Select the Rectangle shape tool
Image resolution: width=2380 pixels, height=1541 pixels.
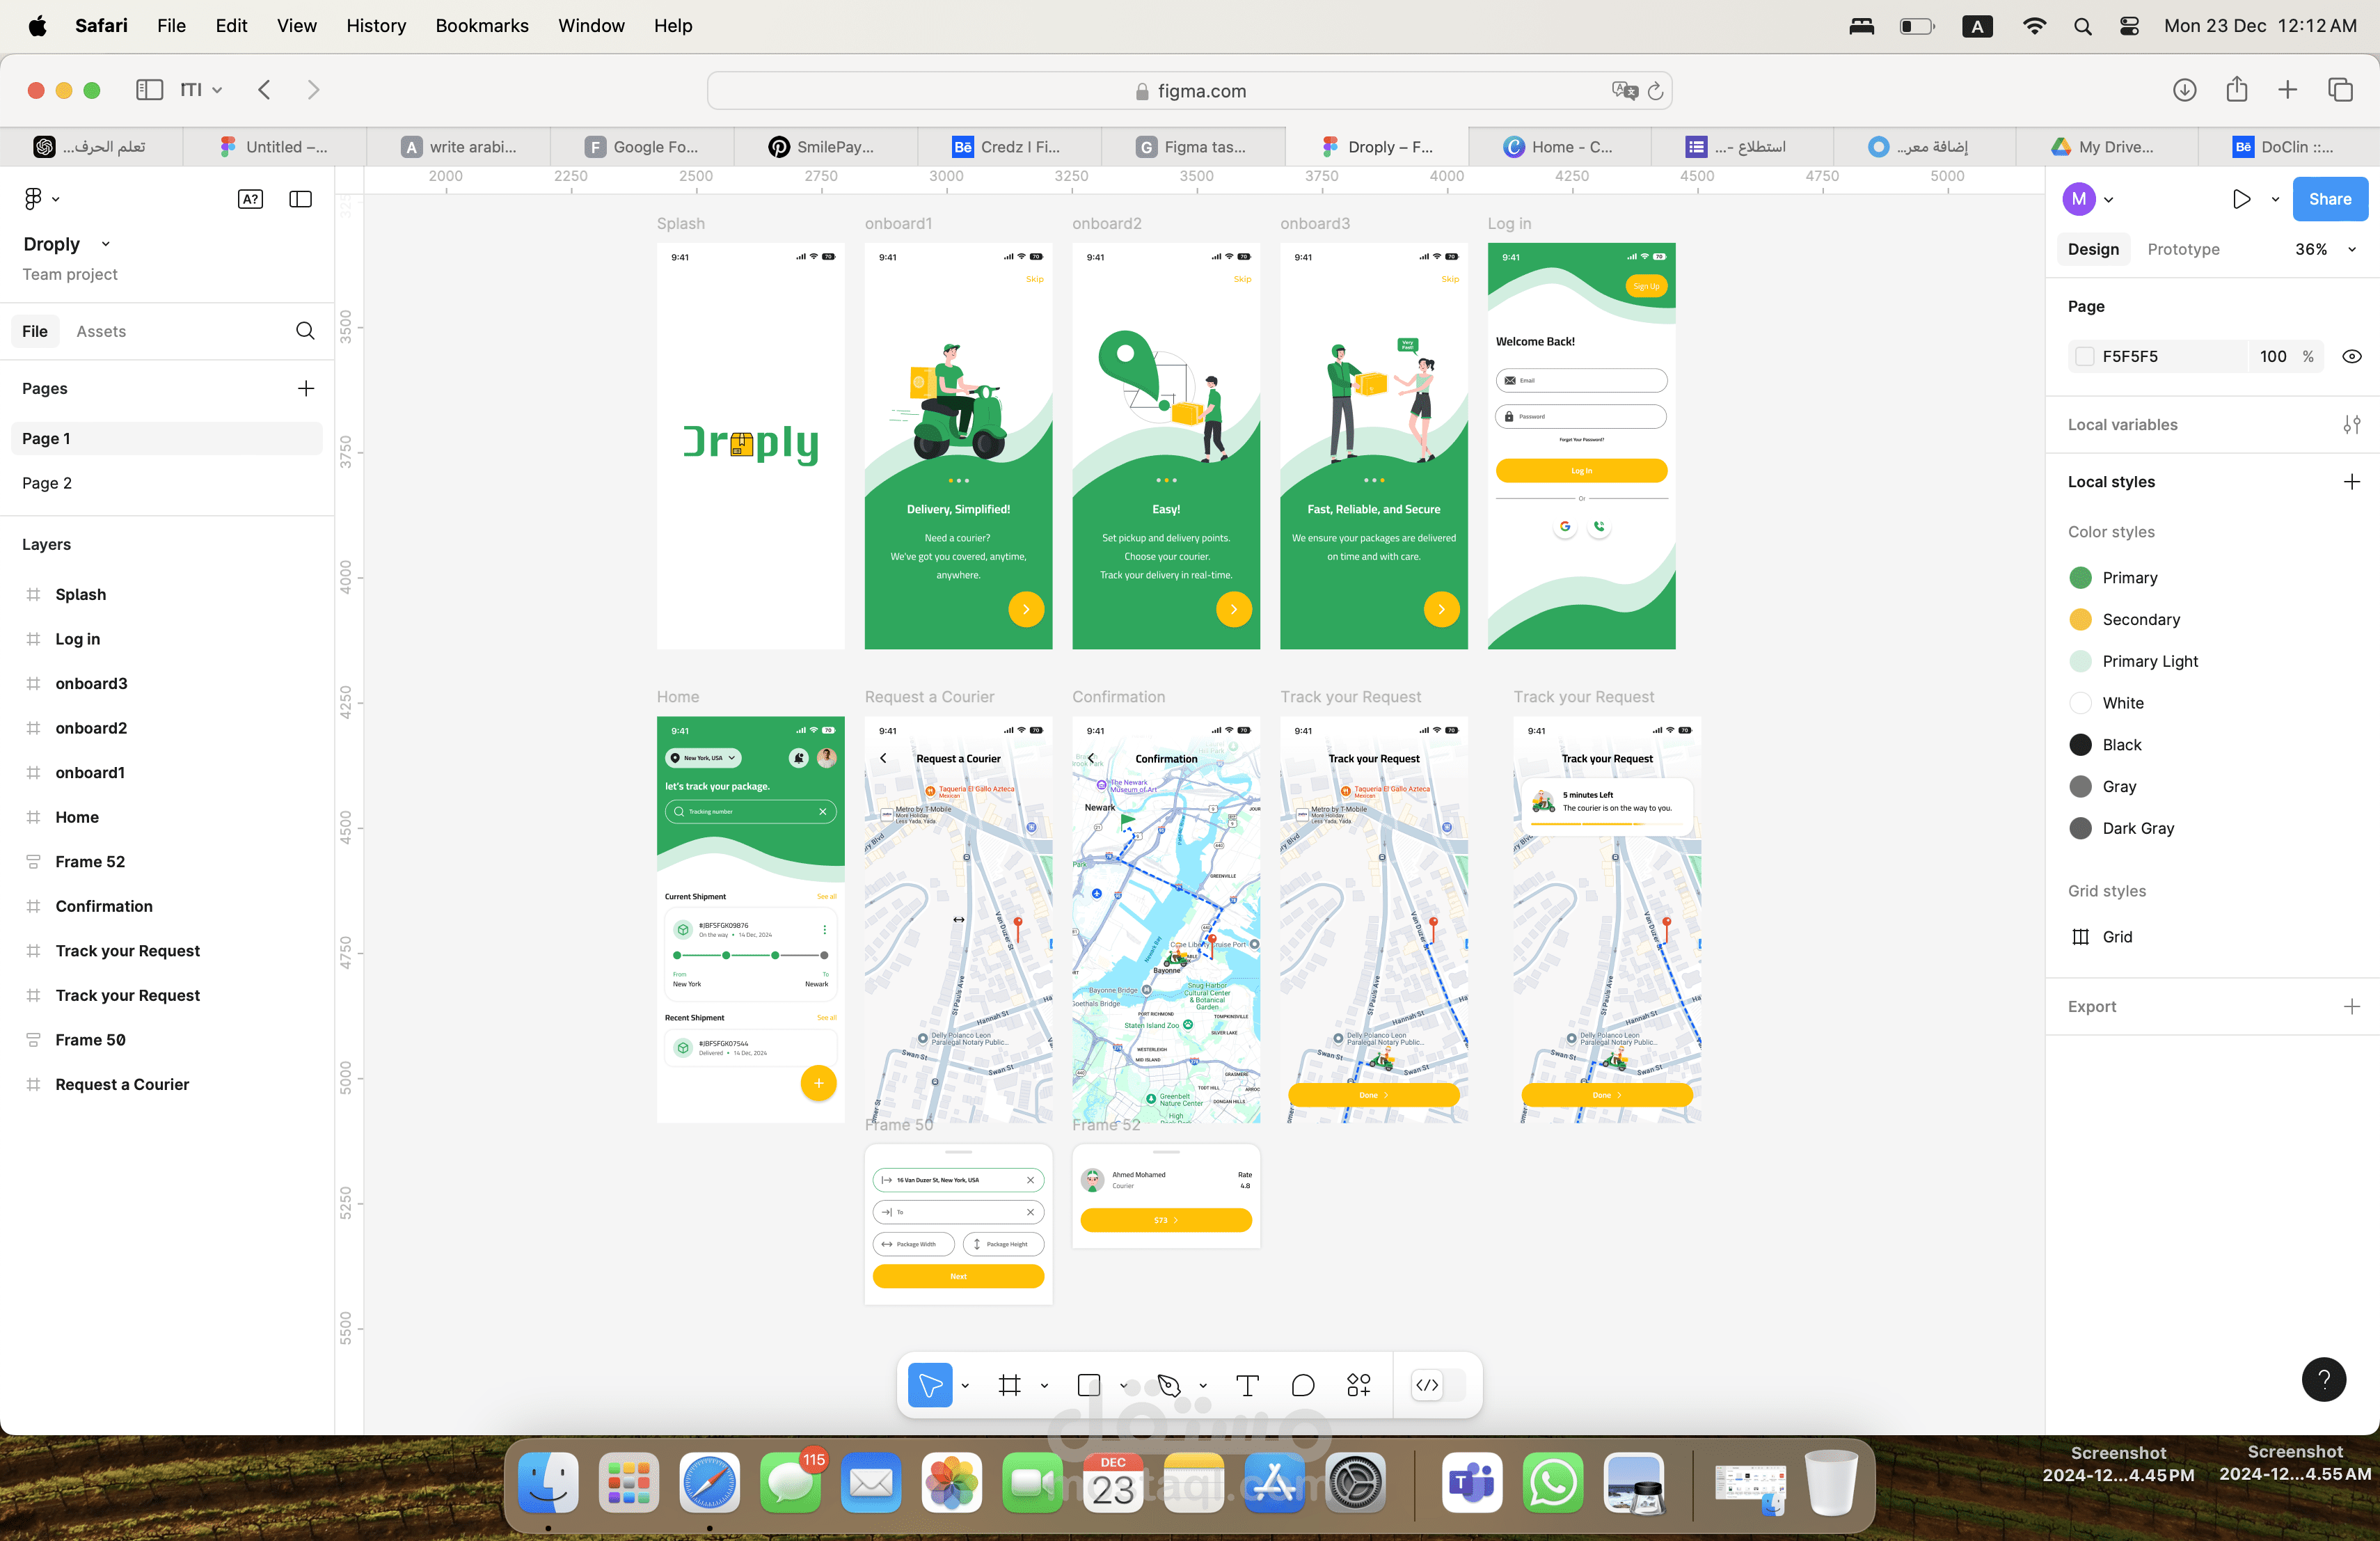[1088, 1385]
